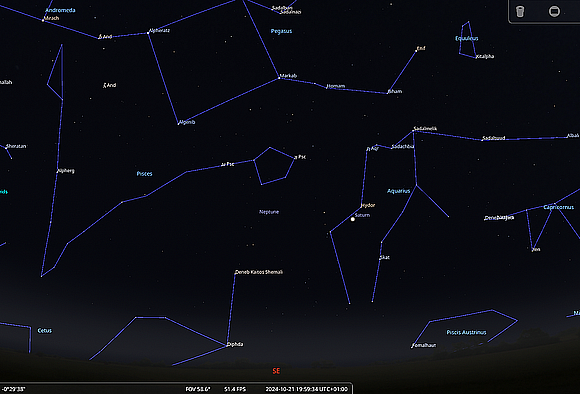The height and width of the screenshot is (394, 580).
Task: Select the star Alpheratz
Action: [x=148, y=33]
